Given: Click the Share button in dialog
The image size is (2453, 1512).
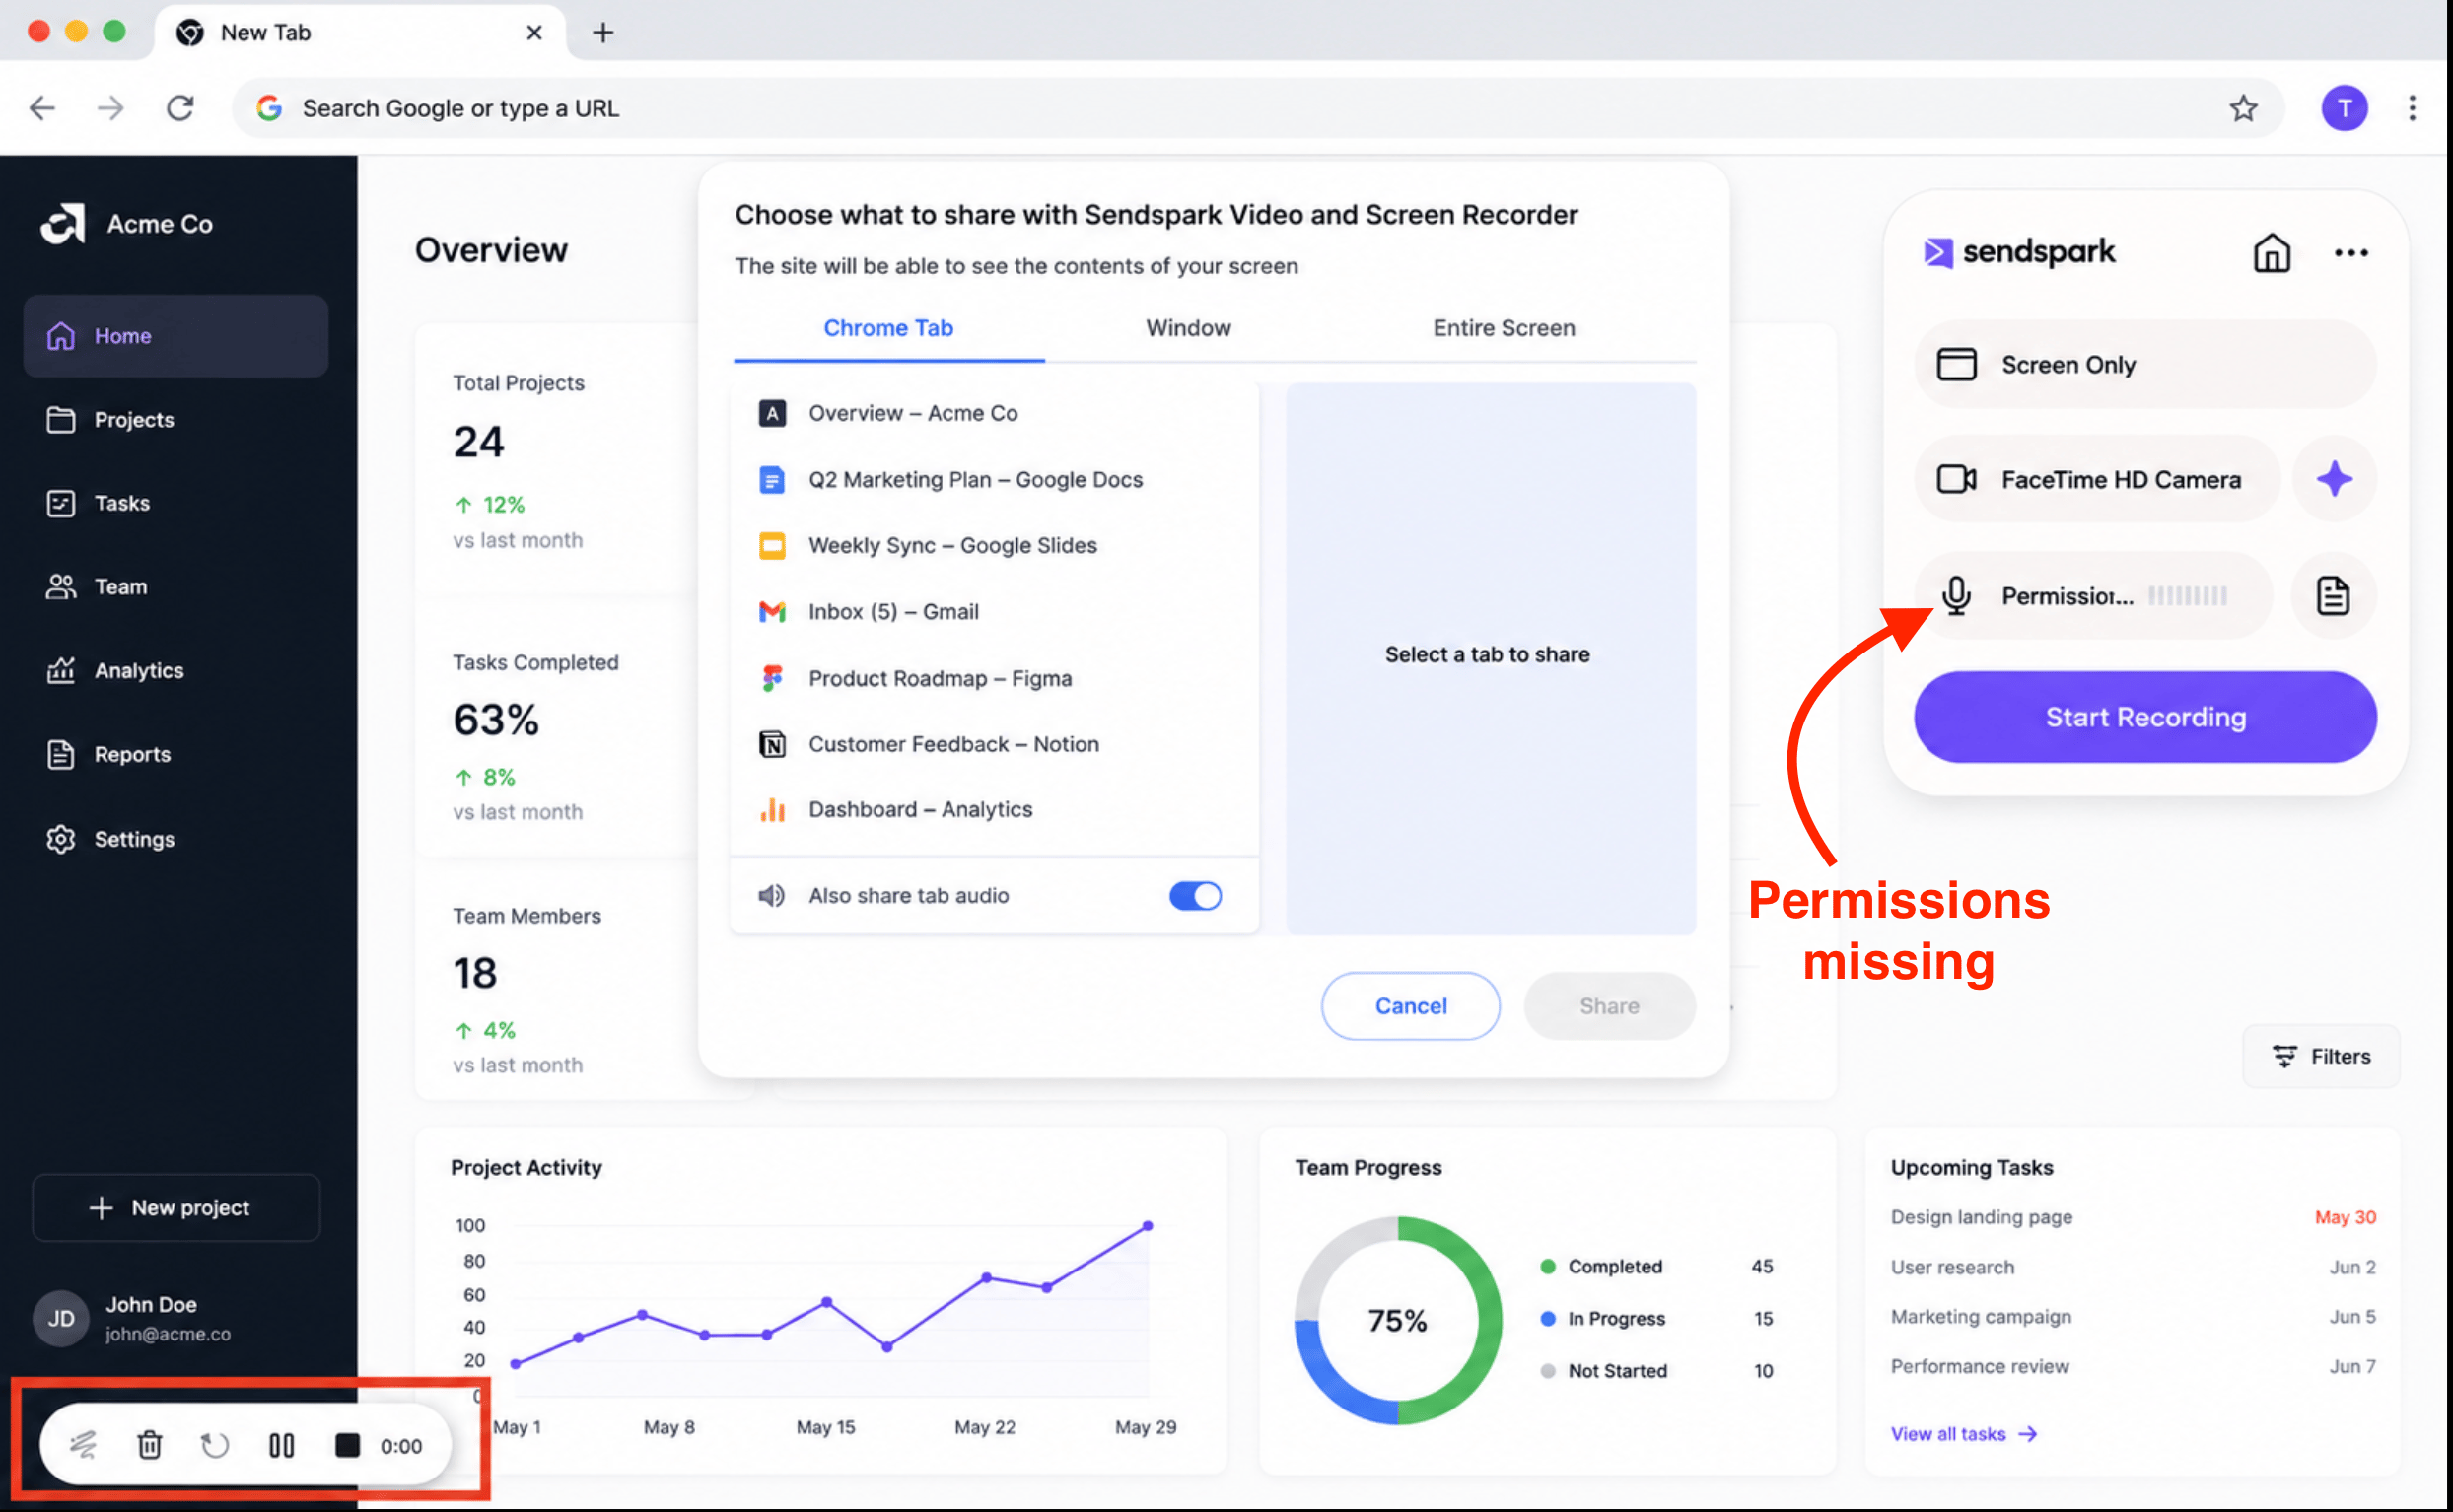Looking at the screenshot, I should pyautogui.click(x=1608, y=1005).
